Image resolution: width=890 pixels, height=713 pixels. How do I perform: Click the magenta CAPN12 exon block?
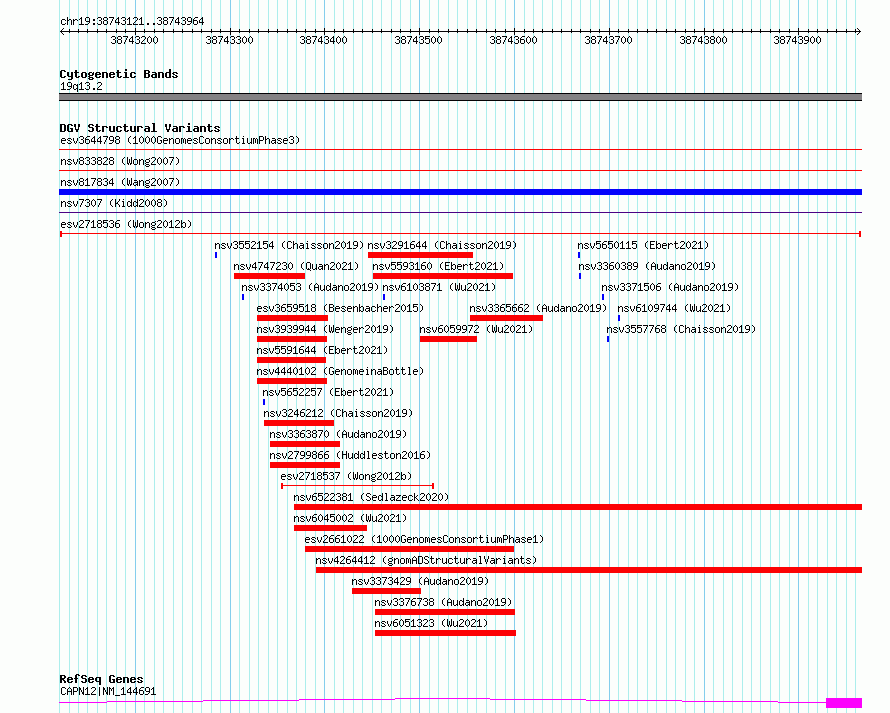pos(844,703)
